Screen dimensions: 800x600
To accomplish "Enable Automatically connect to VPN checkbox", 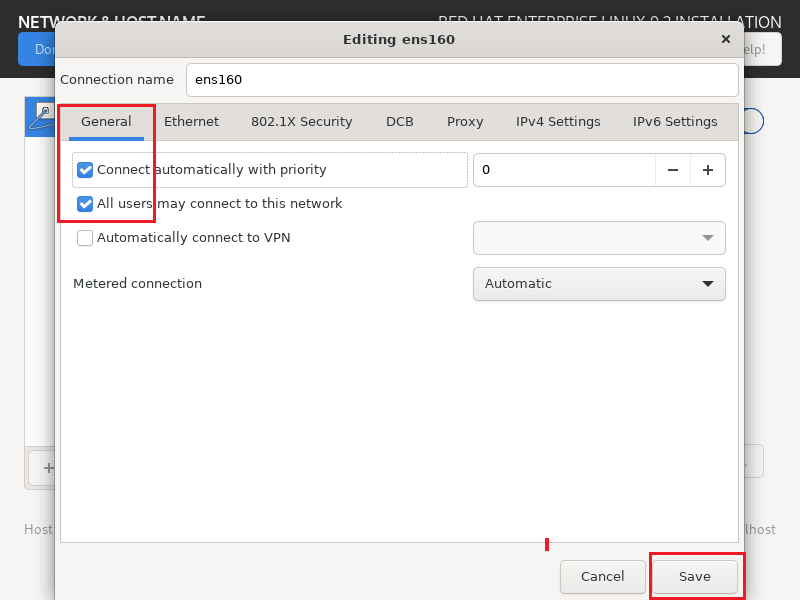I will point(85,238).
